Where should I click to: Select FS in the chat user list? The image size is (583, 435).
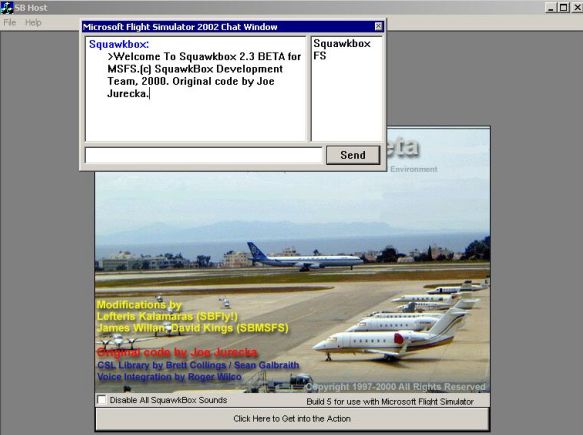pyautogui.click(x=320, y=56)
